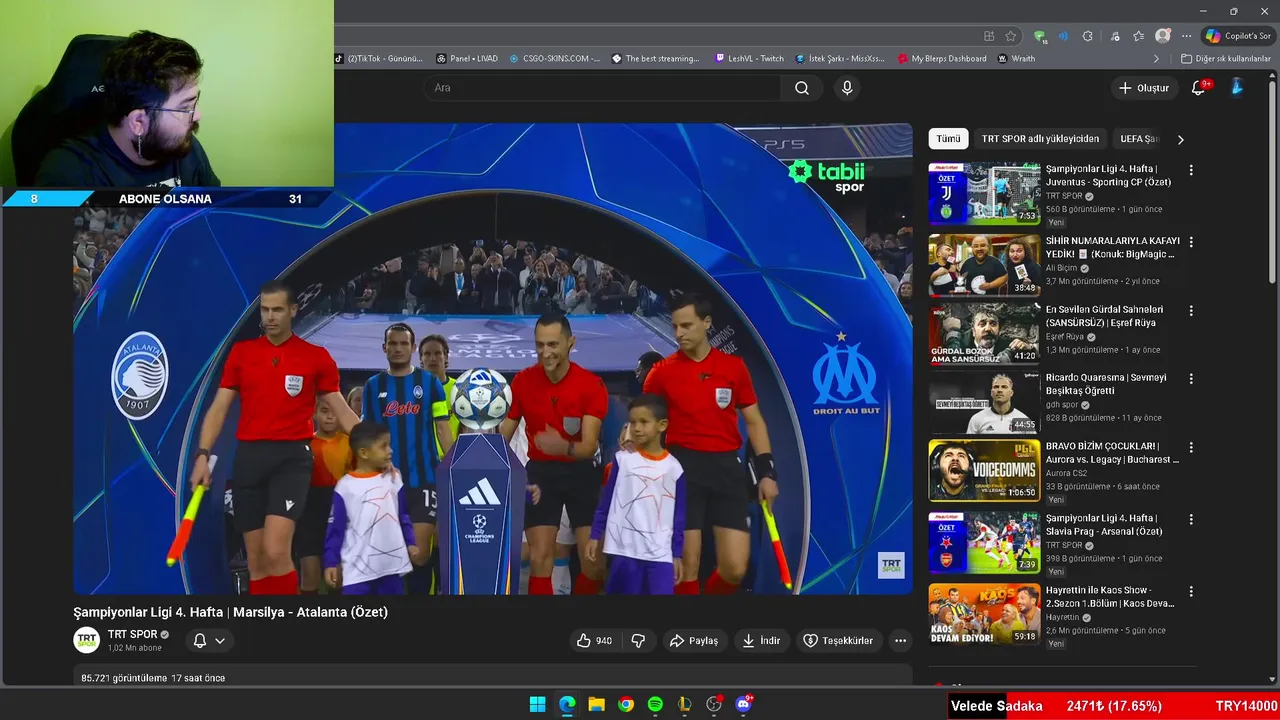
Task: Open TRT SPOR channel name link
Action: point(132,634)
